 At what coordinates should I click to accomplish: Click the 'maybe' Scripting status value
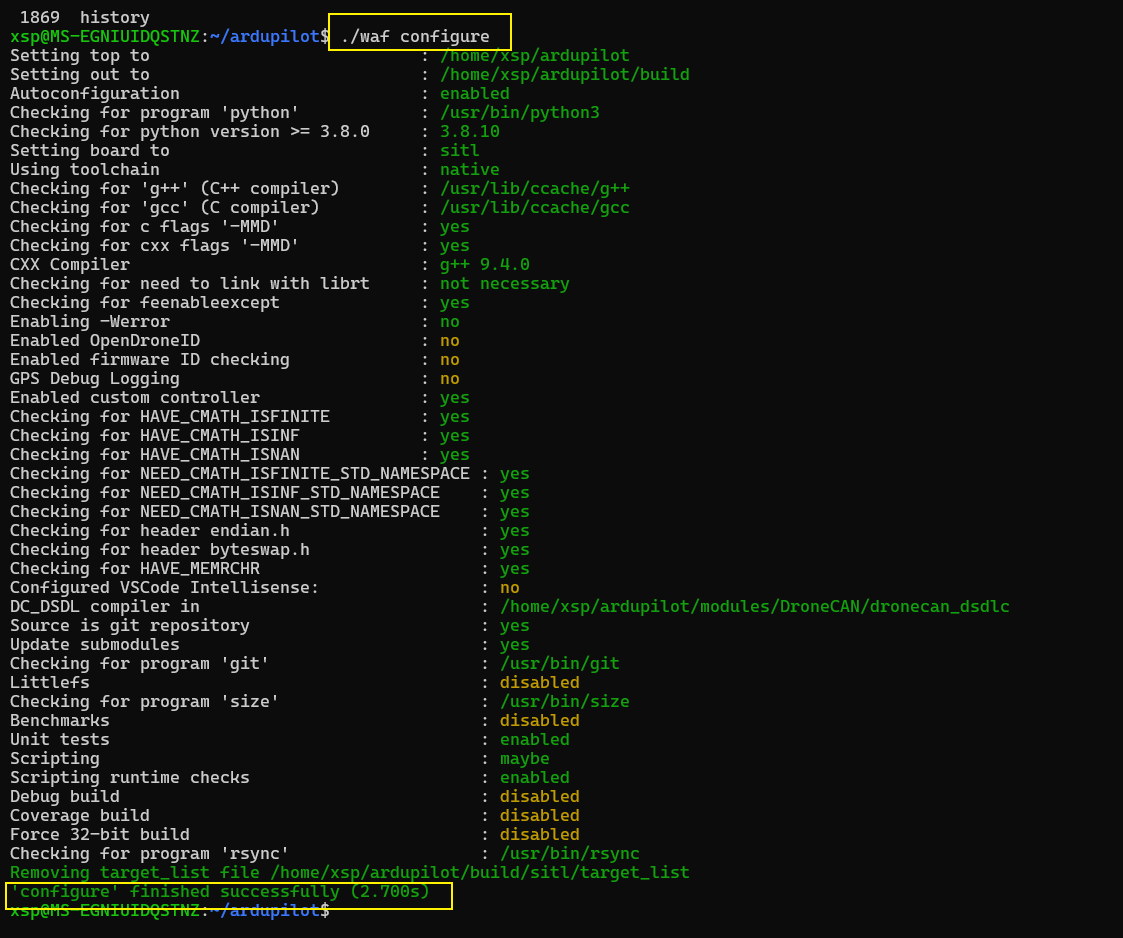[x=524, y=758]
